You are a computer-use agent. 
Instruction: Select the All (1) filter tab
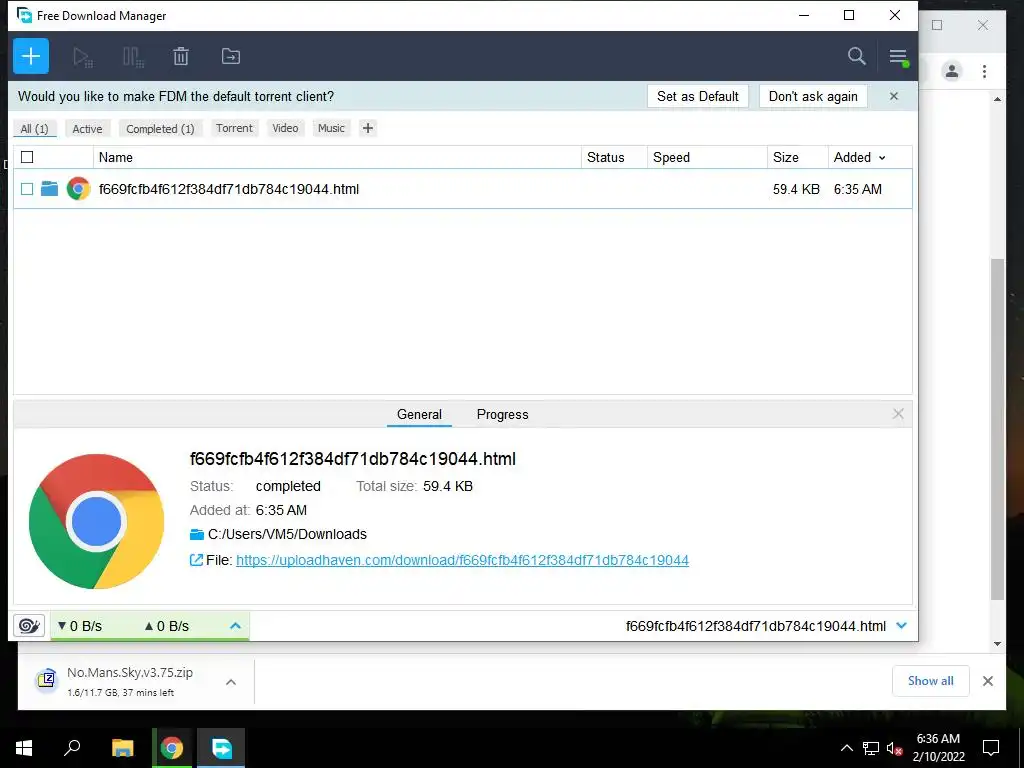tap(35, 129)
